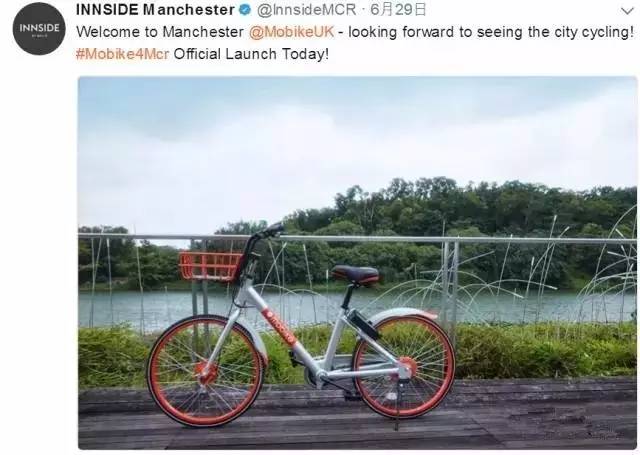Click the orange front wheel in photo
Image resolution: width=640 pixels, height=455 pixels.
205,371
